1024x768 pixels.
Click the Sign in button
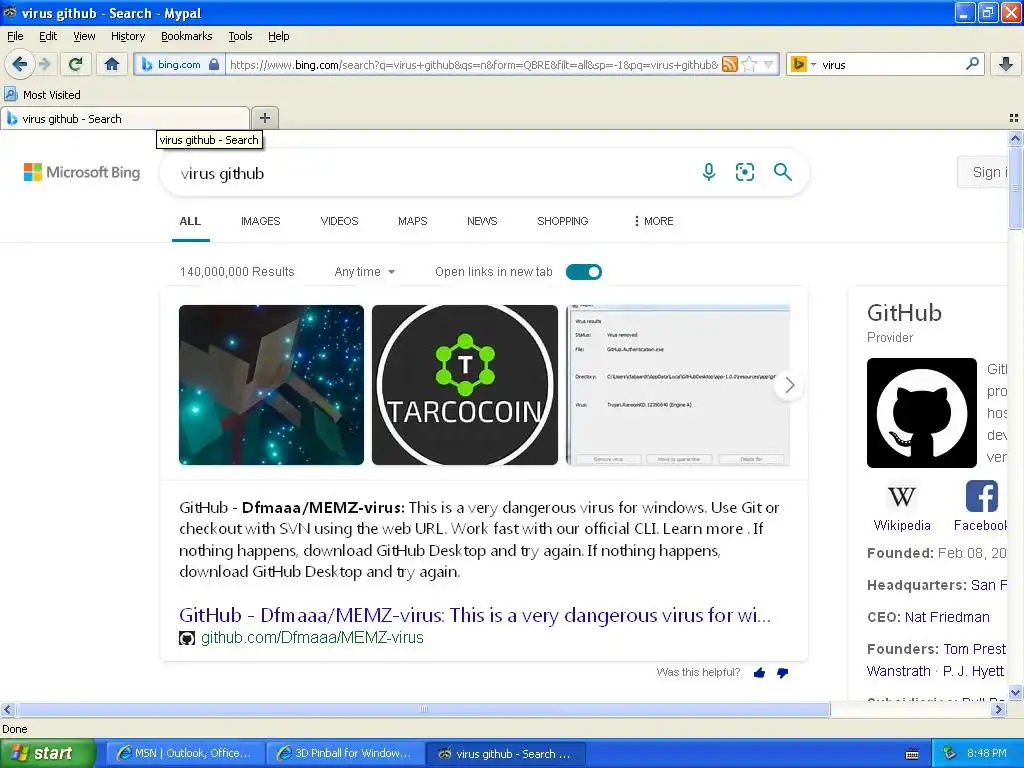(x=984, y=172)
